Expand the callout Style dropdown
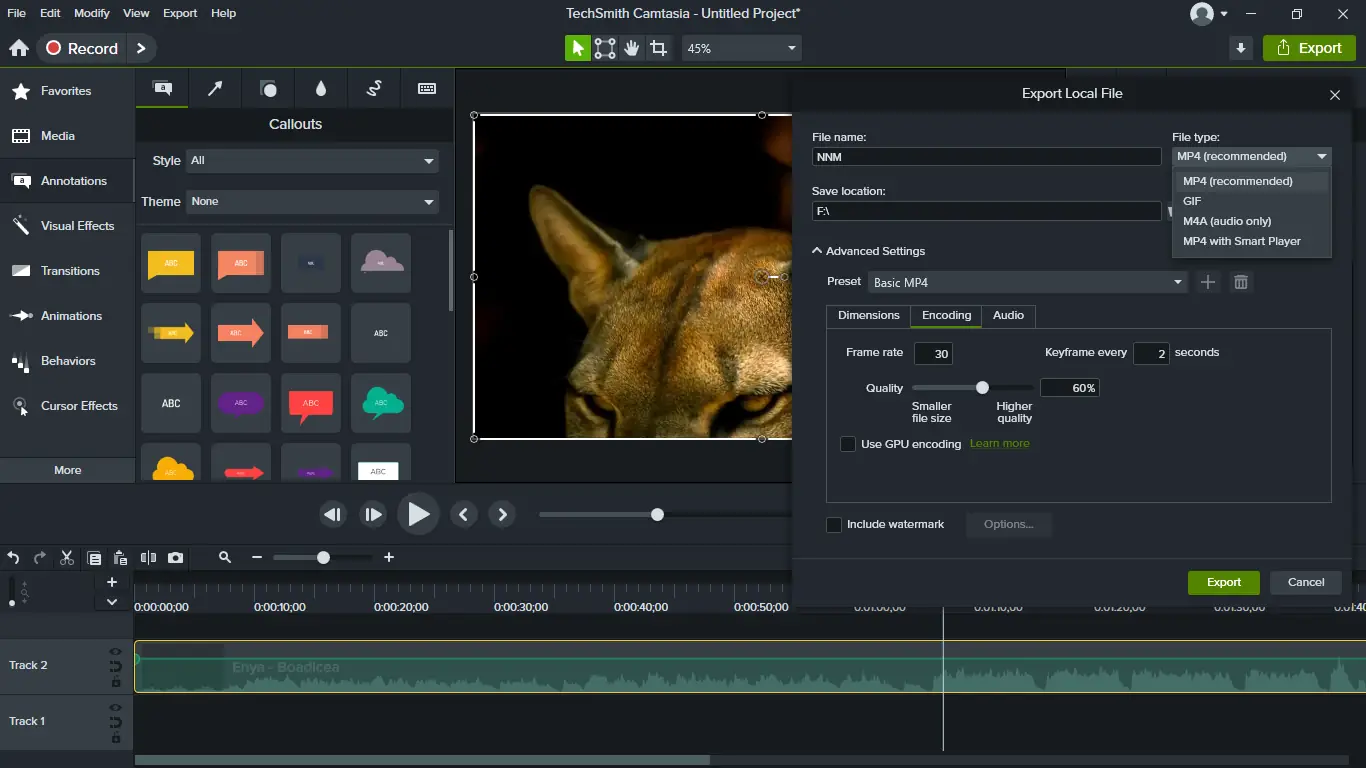This screenshot has height=768, width=1366. pyautogui.click(x=312, y=161)
